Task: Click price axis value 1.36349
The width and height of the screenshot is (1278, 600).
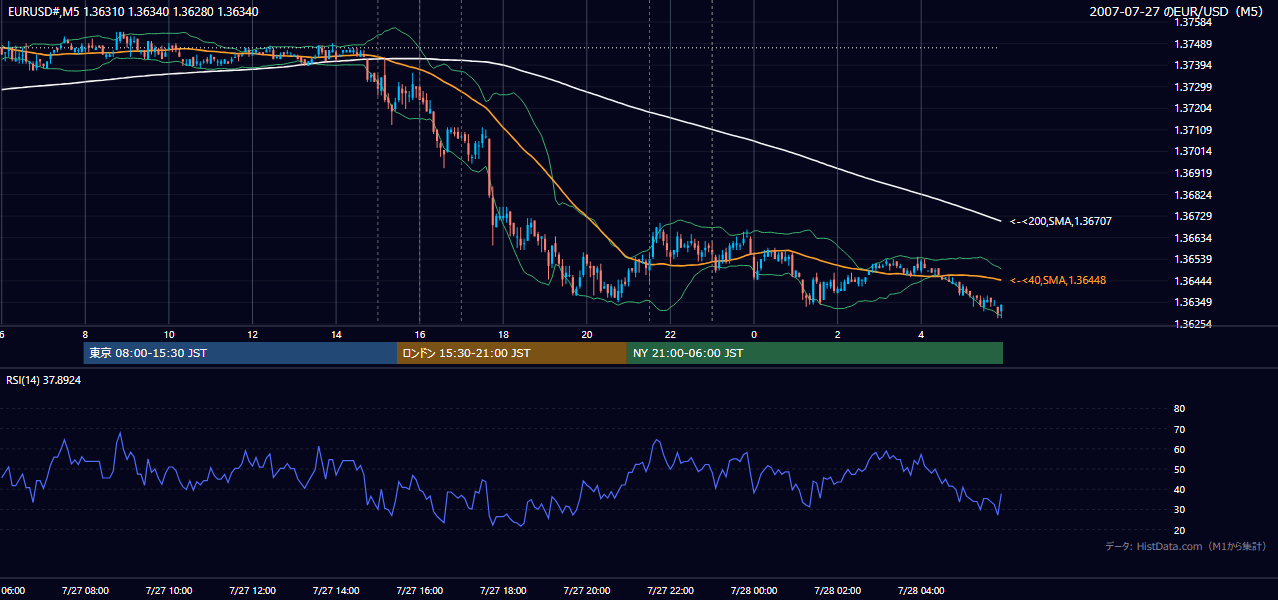Action: [x=1193, y=303]
